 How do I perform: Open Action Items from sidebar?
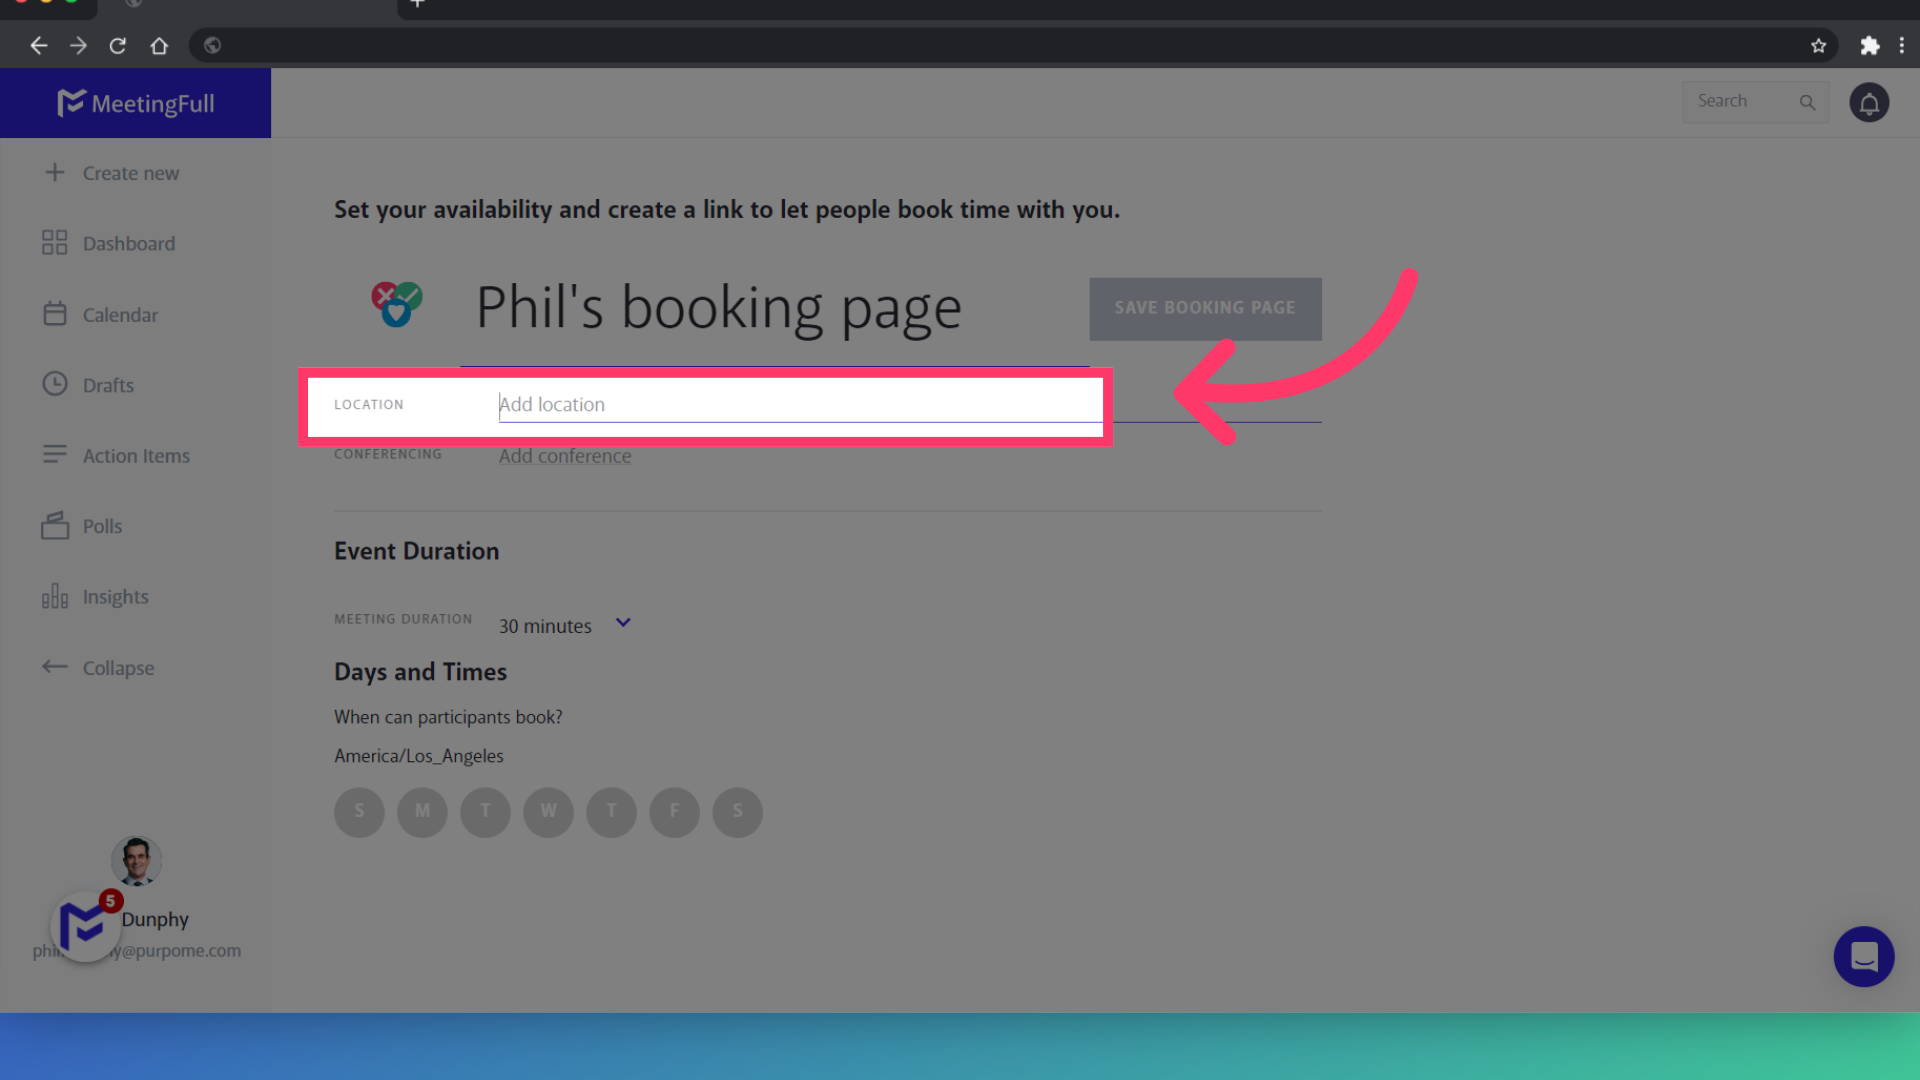(136, 455)
